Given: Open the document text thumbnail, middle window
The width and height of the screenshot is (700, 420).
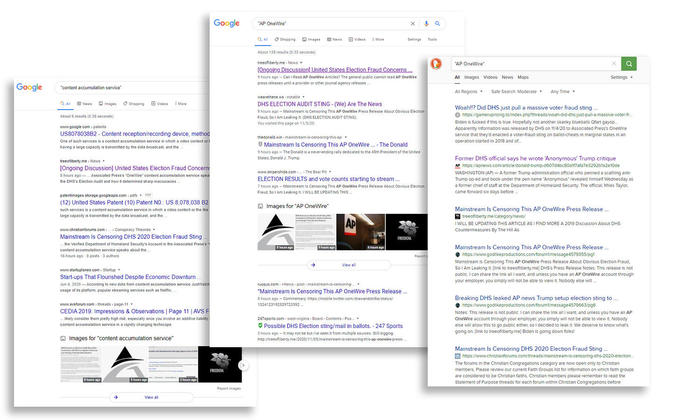Looking at the screenshot, I should (x=315, y=232).
